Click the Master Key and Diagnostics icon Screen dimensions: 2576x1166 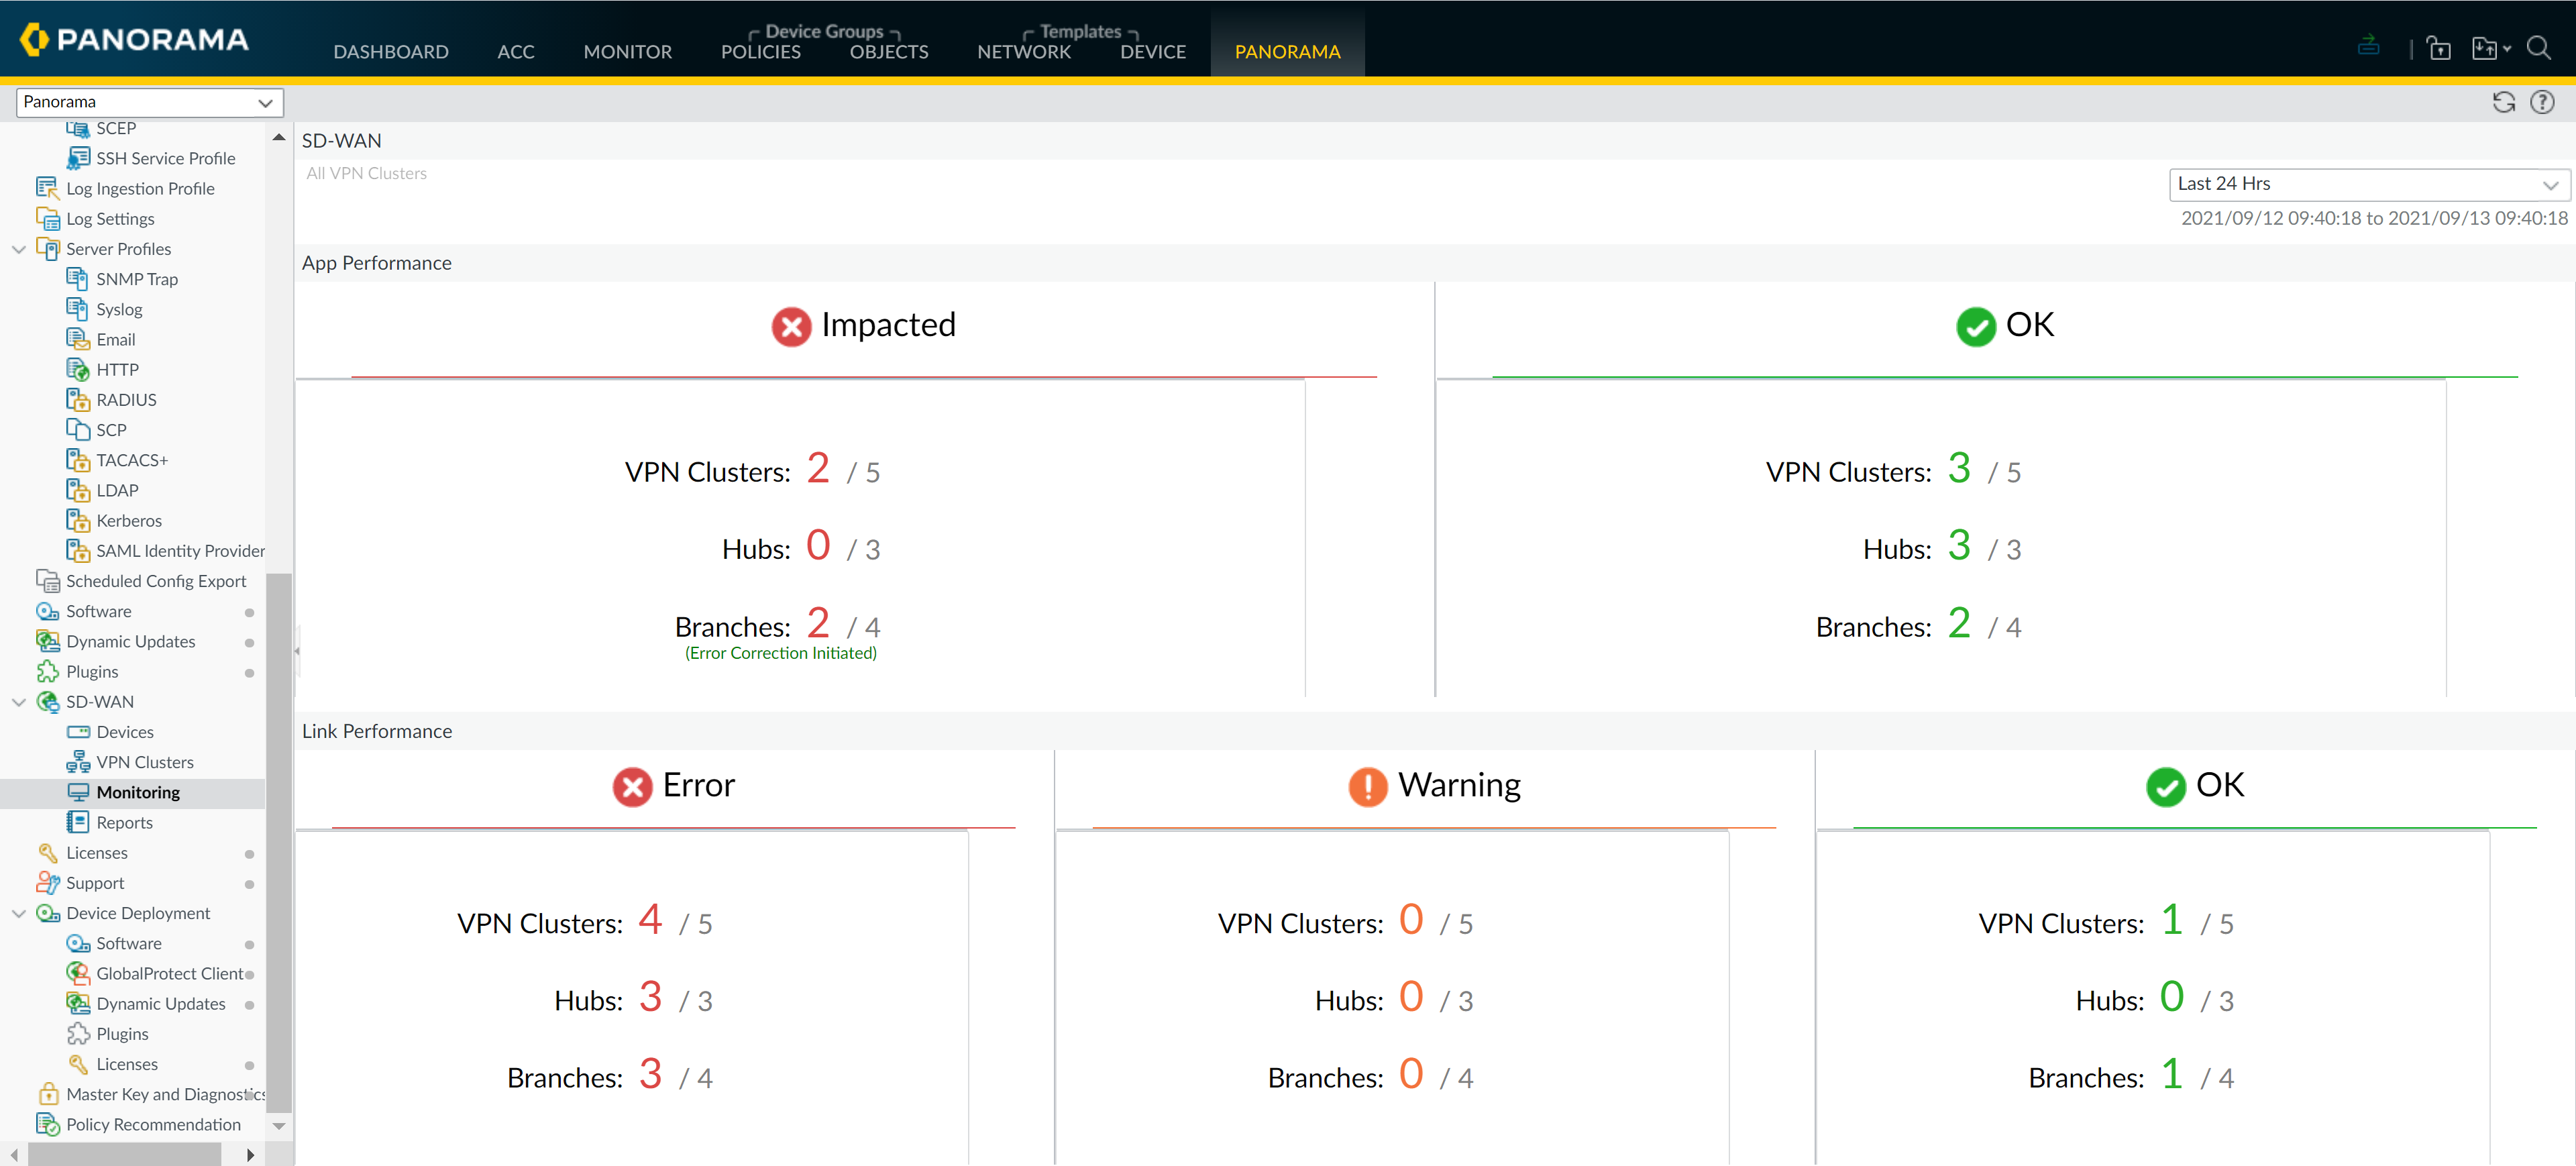[x=48, y=1094]
